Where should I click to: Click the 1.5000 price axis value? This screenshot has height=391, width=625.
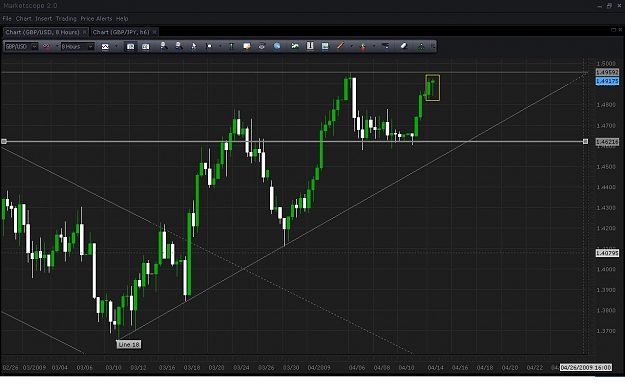point(606,63)
